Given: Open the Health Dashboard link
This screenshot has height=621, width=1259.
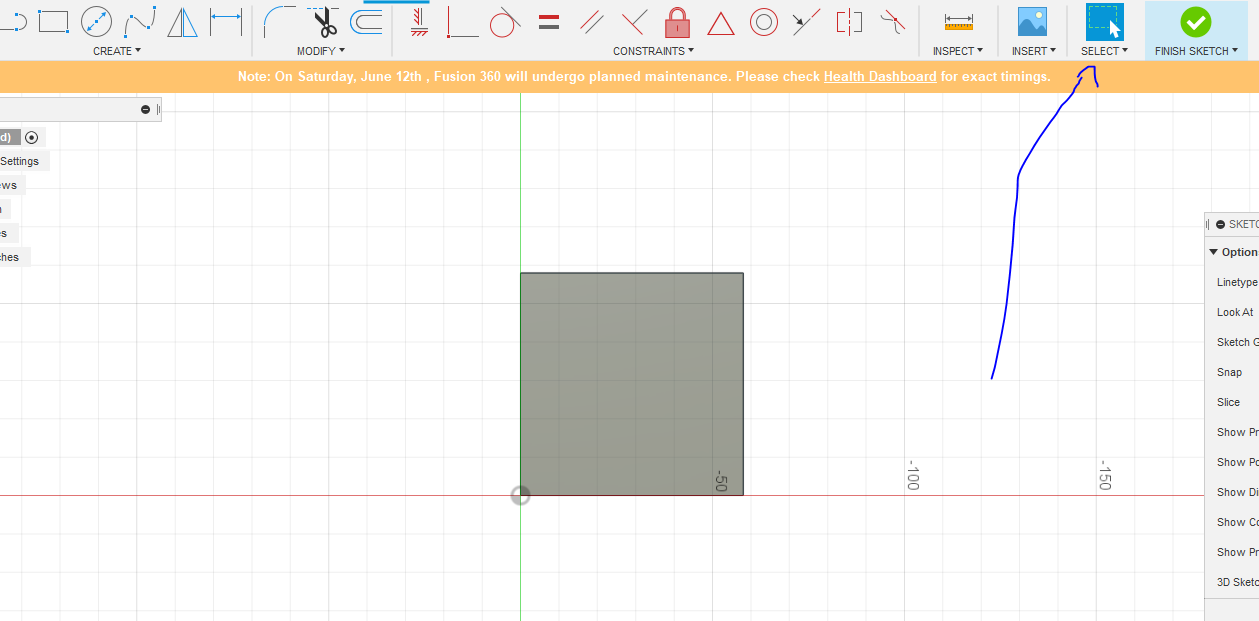Looking at the screenshot, I should (880, 76).
